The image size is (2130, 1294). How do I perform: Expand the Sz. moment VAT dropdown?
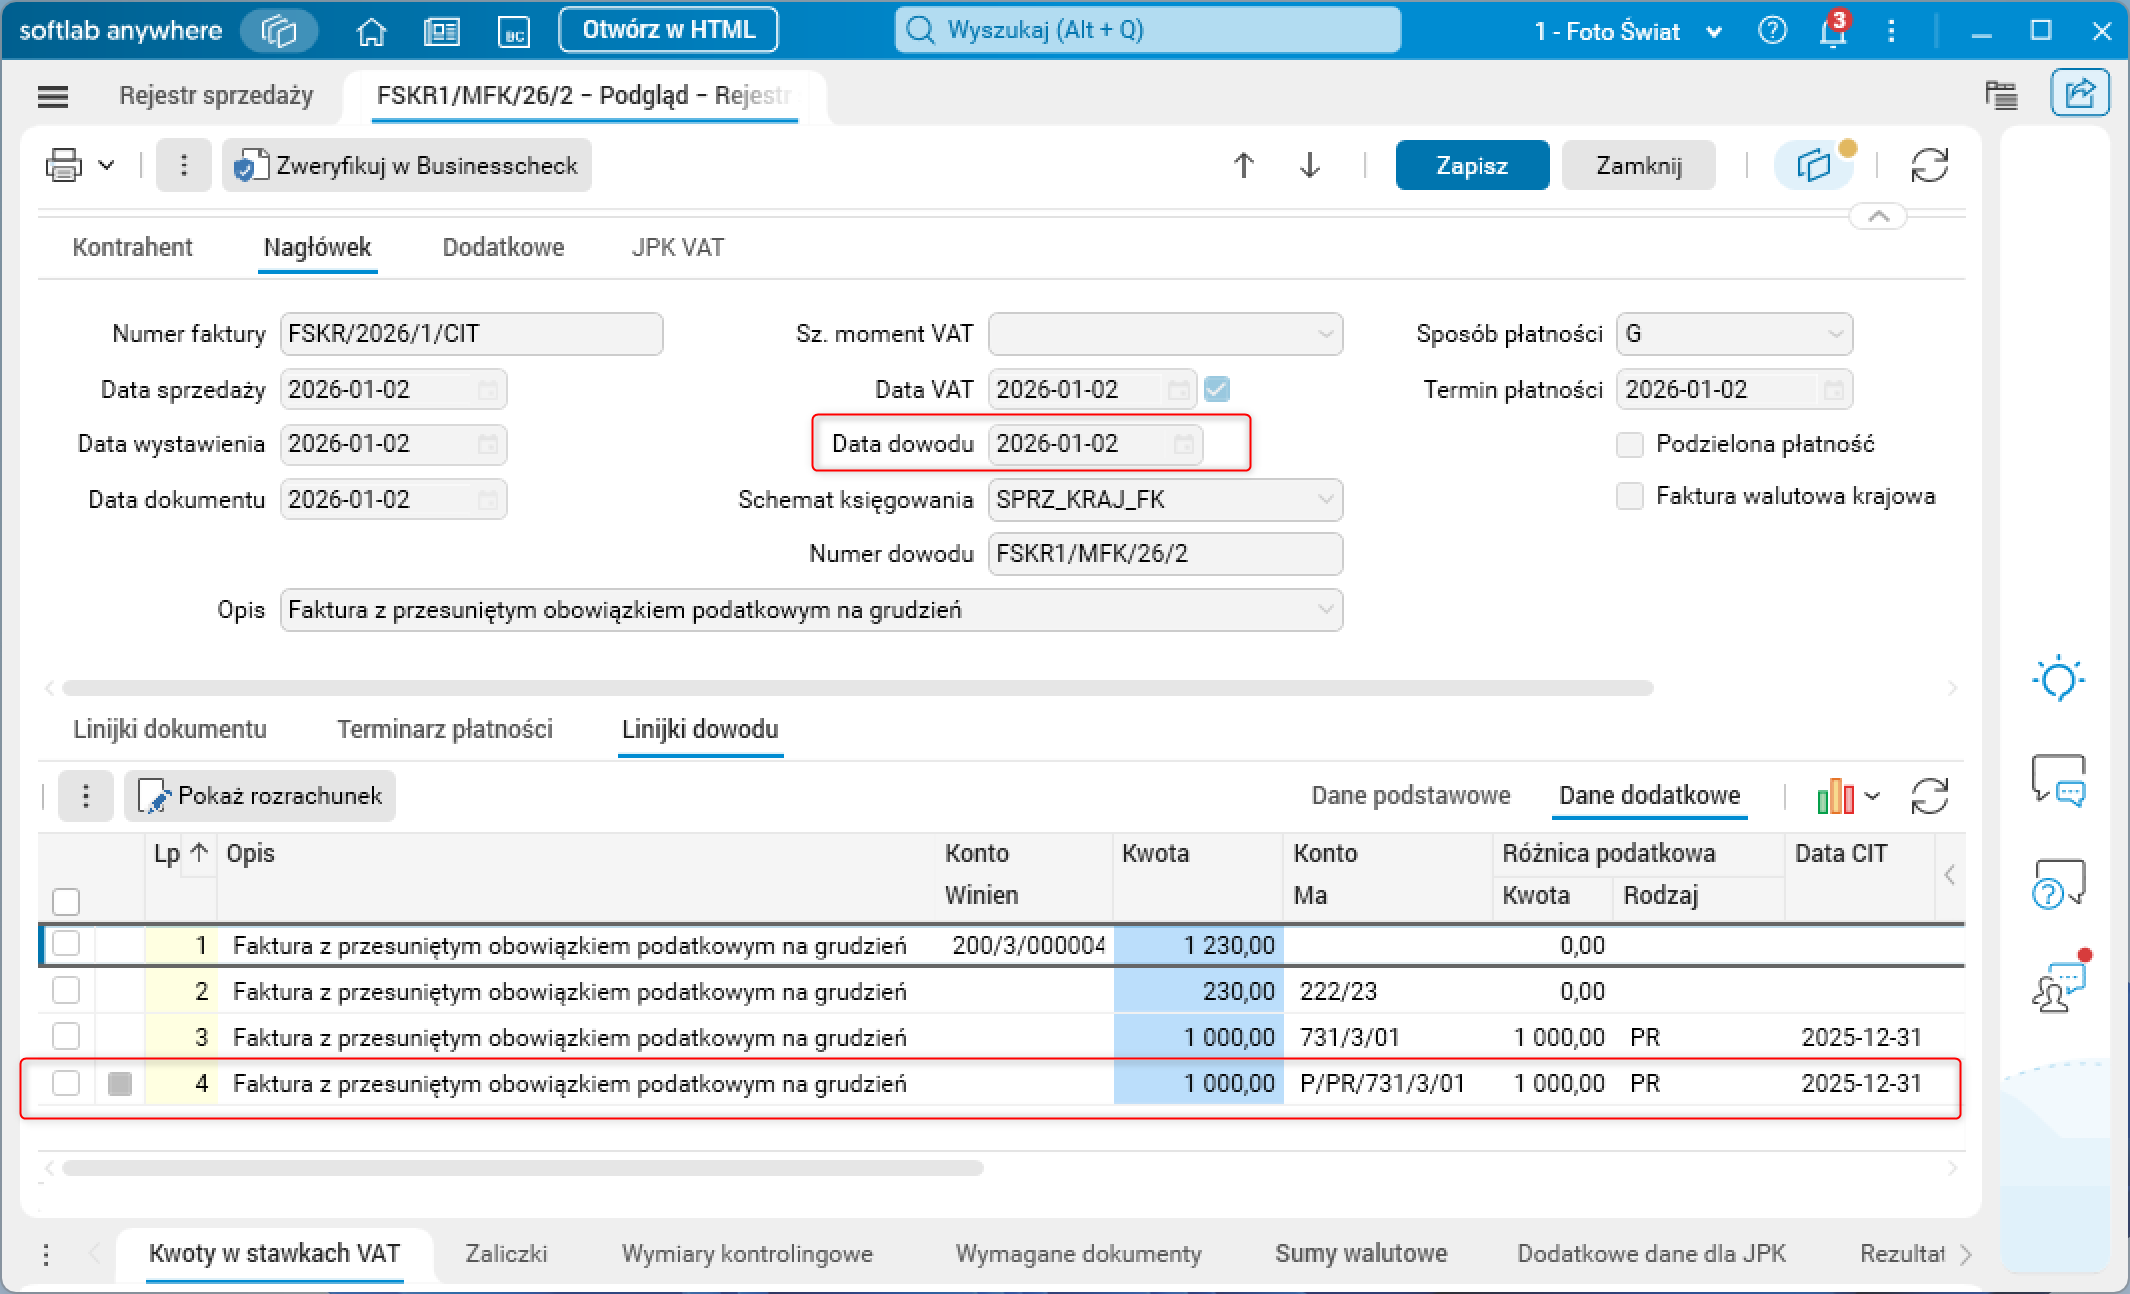click(1325, 334)
